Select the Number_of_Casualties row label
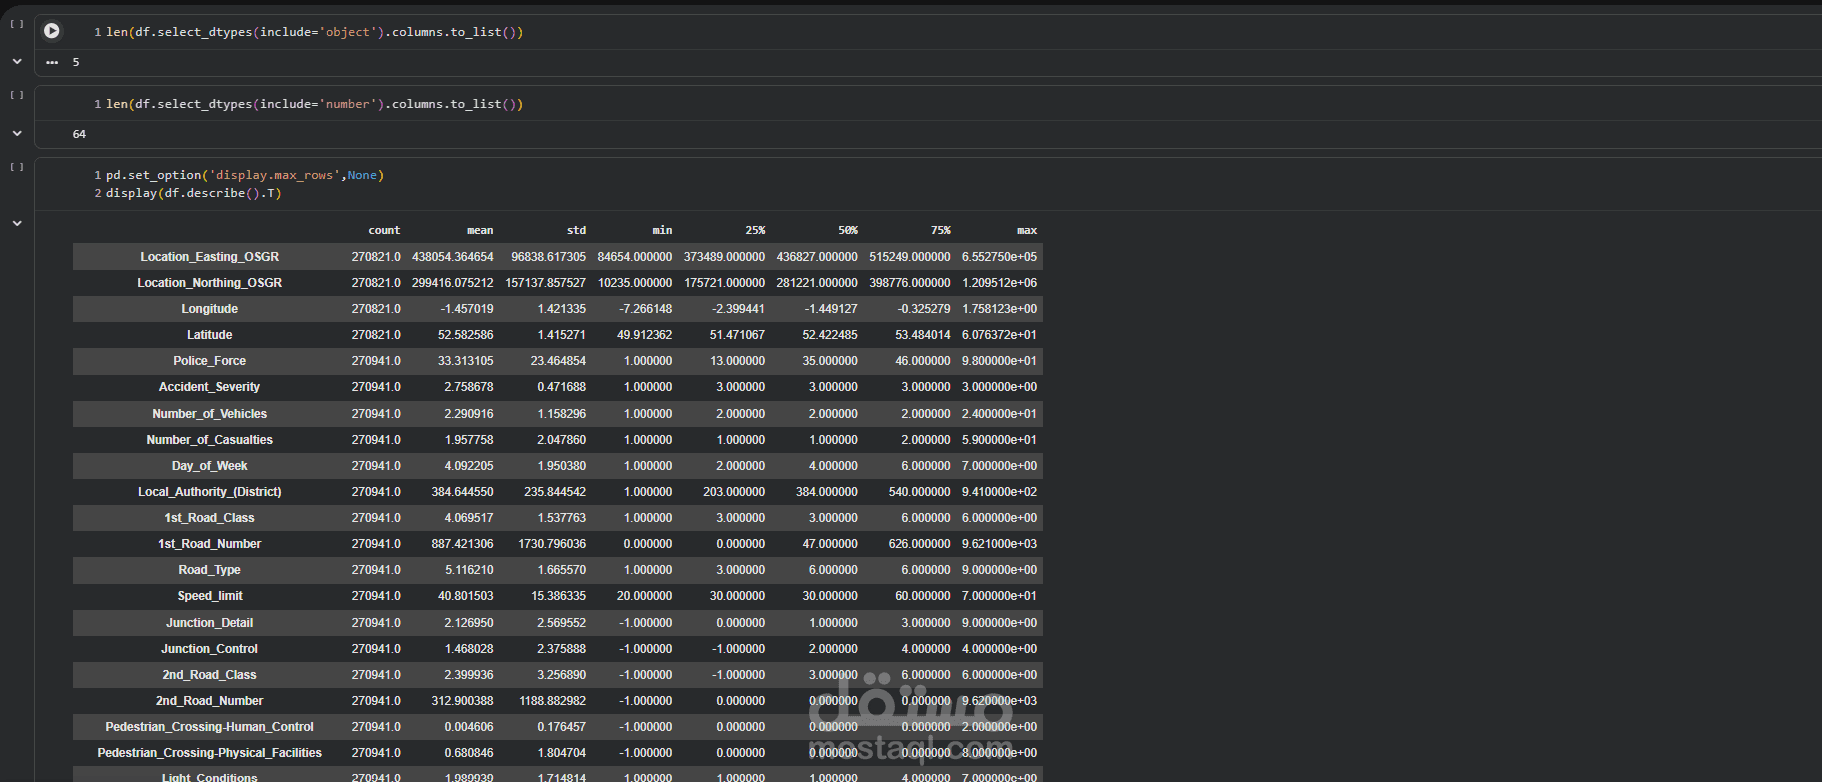 209,440
